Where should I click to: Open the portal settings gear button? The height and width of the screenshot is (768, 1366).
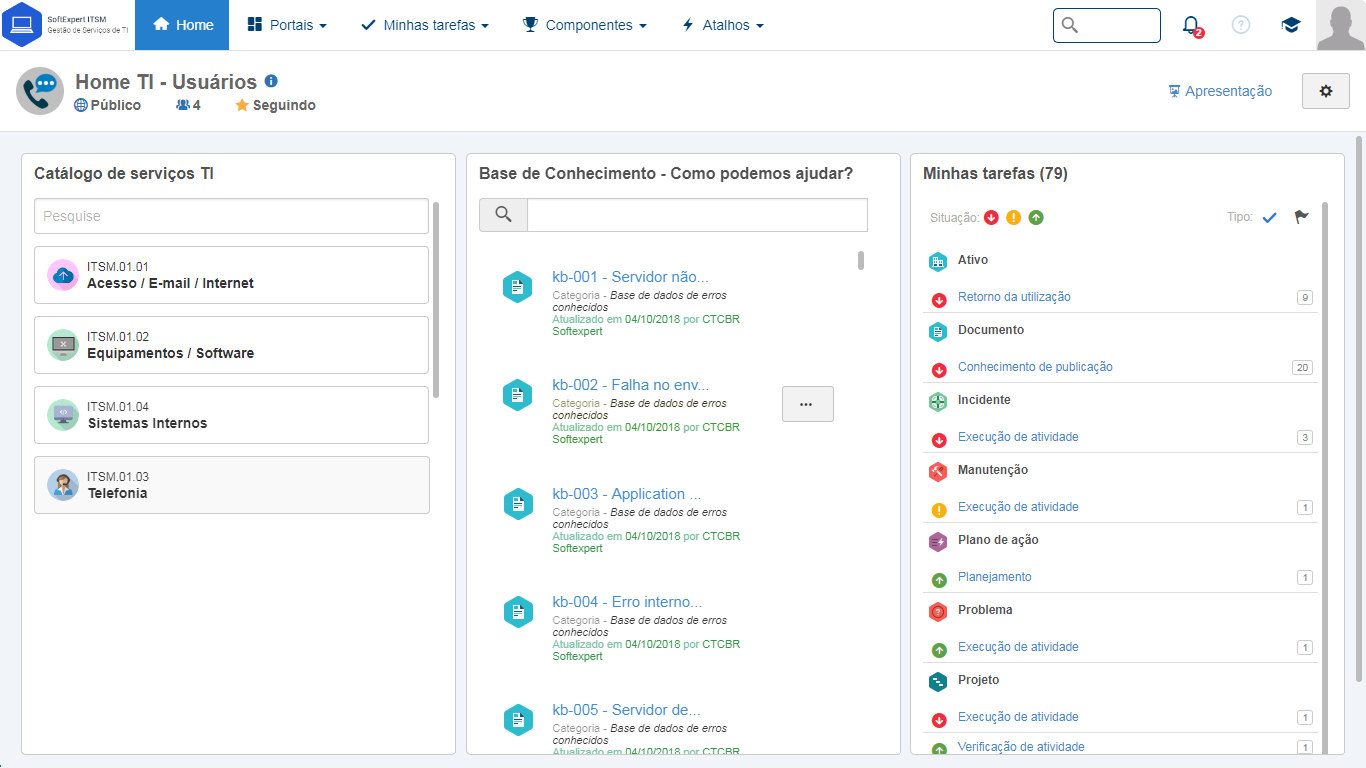[x=1326, y=91]
